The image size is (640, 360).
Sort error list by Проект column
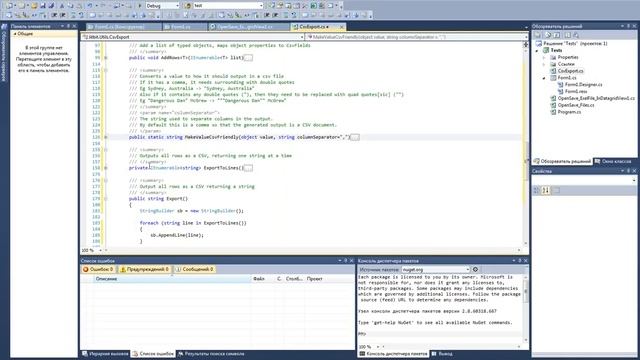[x=329, y=279]
